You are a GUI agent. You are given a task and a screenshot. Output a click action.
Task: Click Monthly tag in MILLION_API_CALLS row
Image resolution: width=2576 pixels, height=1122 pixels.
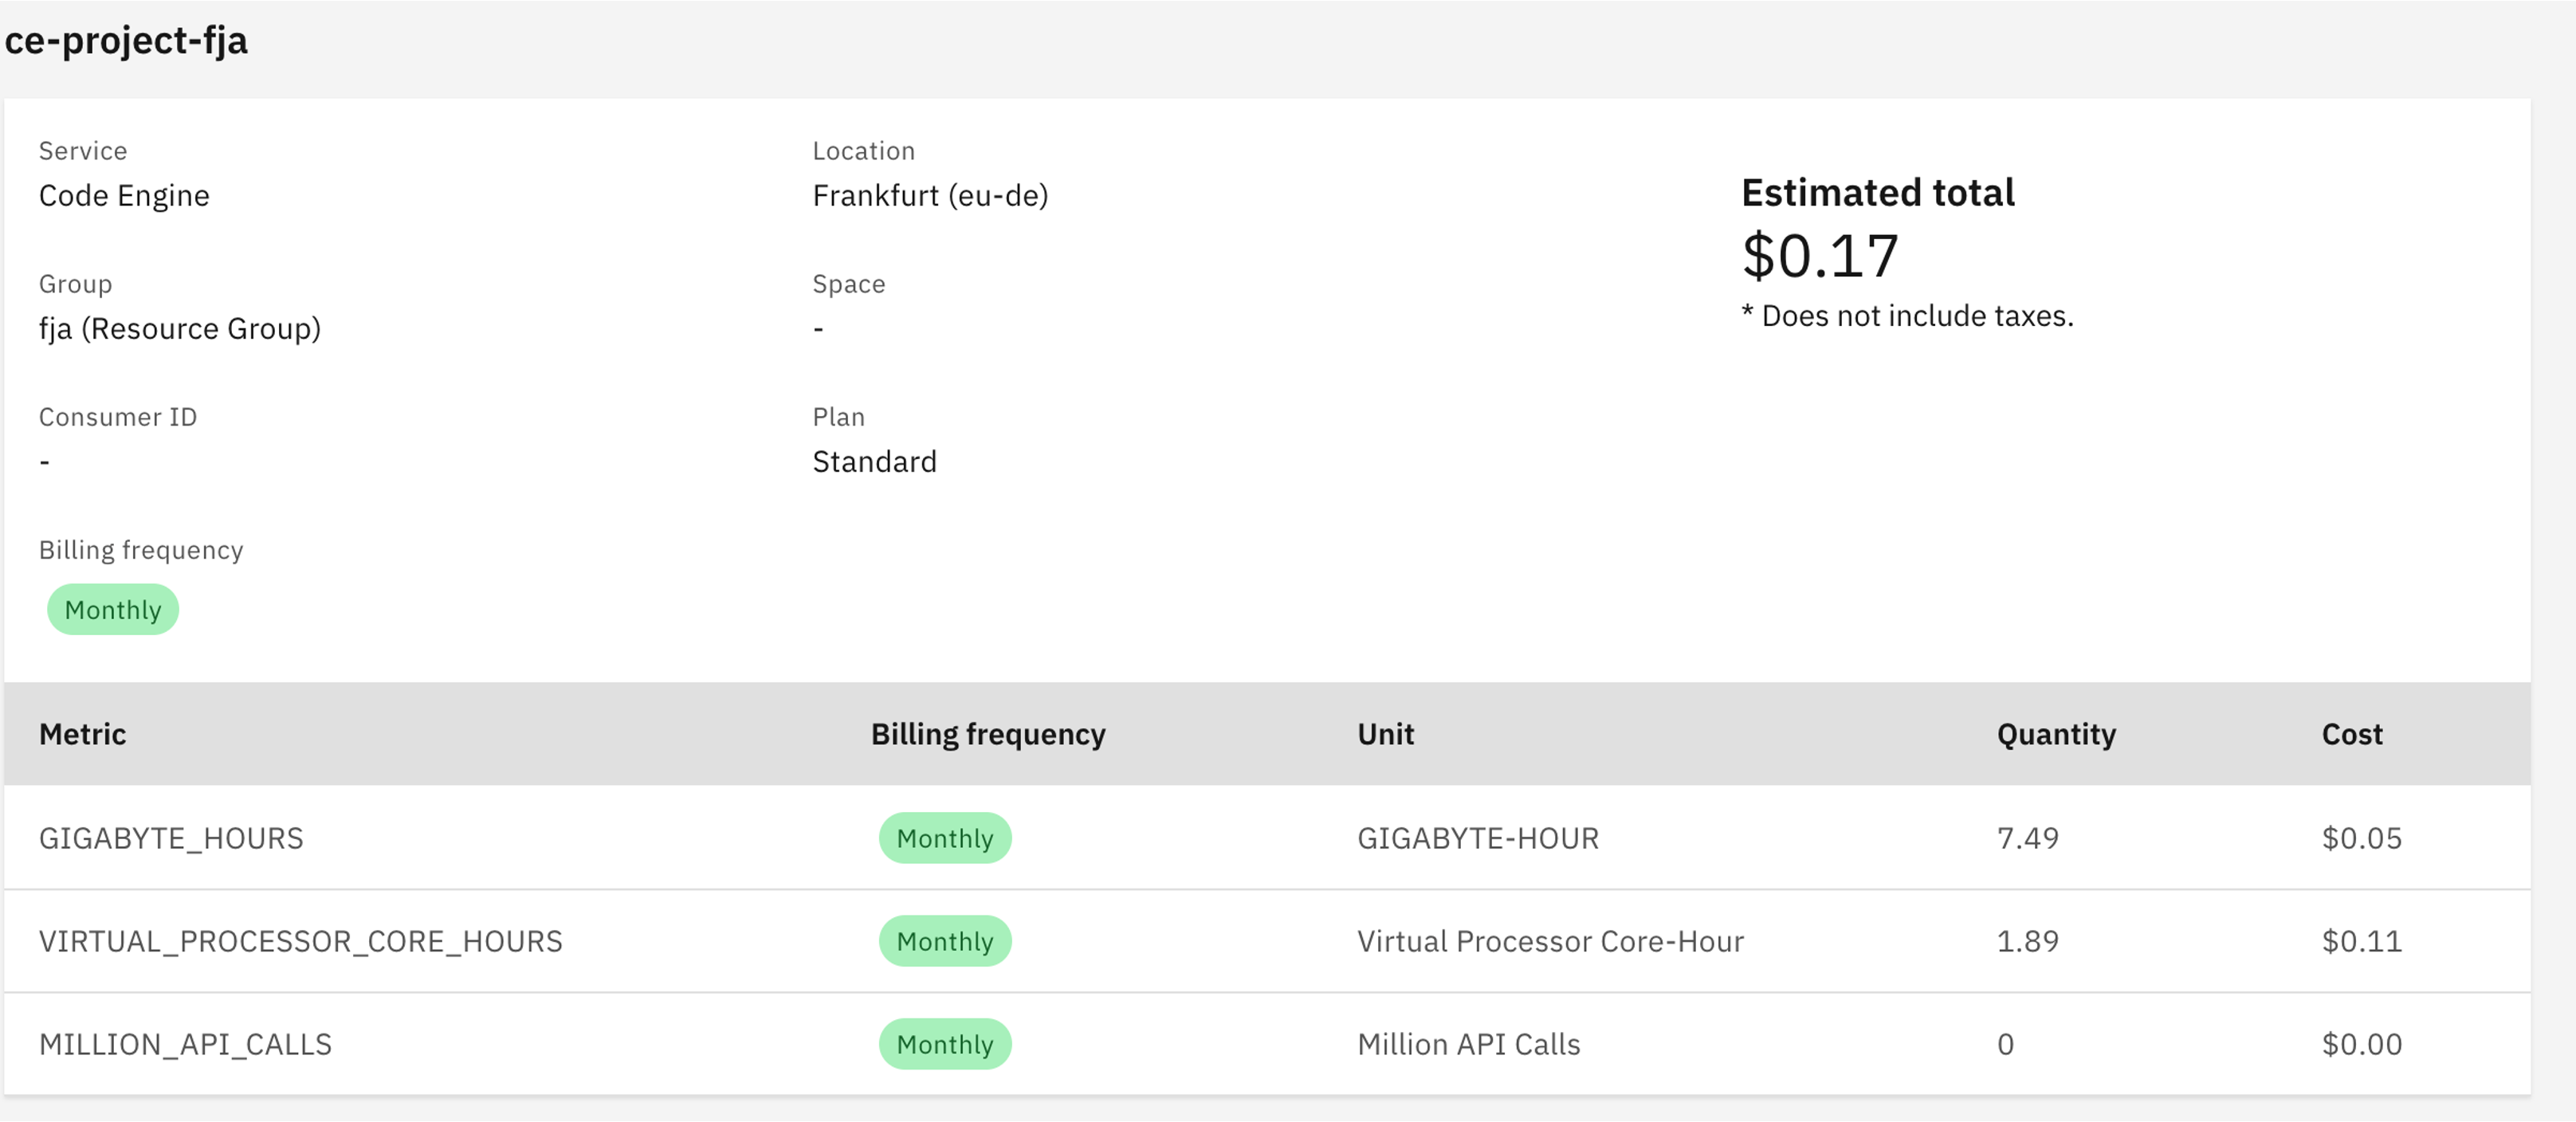(945, 1044)
